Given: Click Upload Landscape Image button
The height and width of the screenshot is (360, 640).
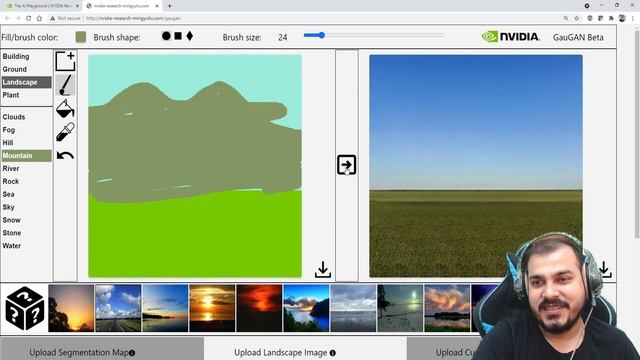Looking at the screenshot, I should (x=305, y=349).
